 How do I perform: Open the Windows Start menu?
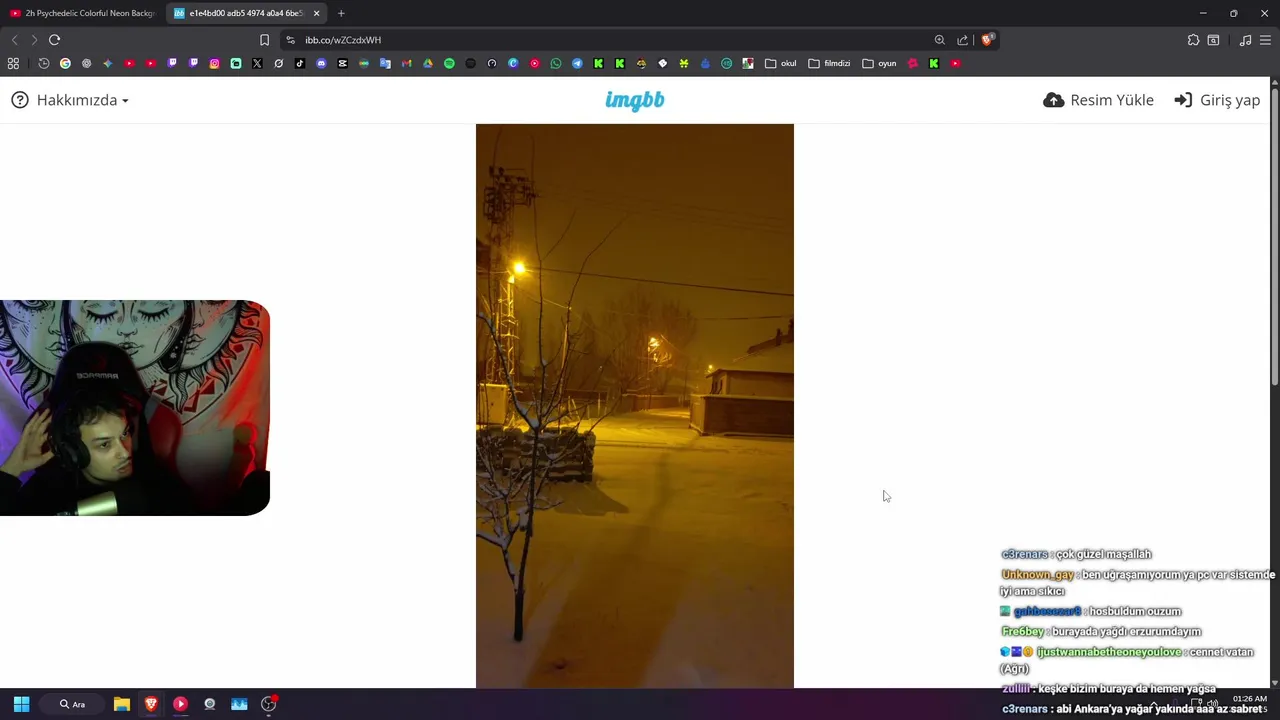pyautogui.click(x=21, y=704)
